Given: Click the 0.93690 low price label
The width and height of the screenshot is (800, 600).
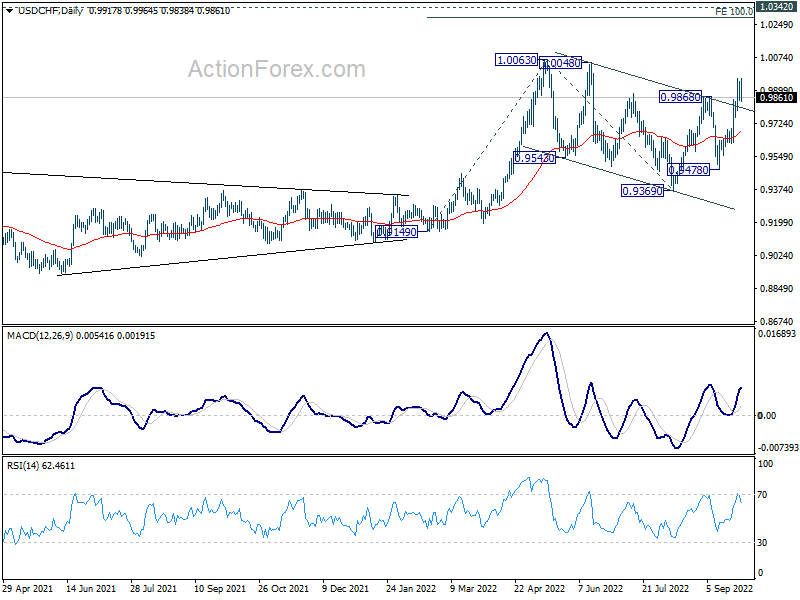Looking at the screenshot, I should click(643, 191).
